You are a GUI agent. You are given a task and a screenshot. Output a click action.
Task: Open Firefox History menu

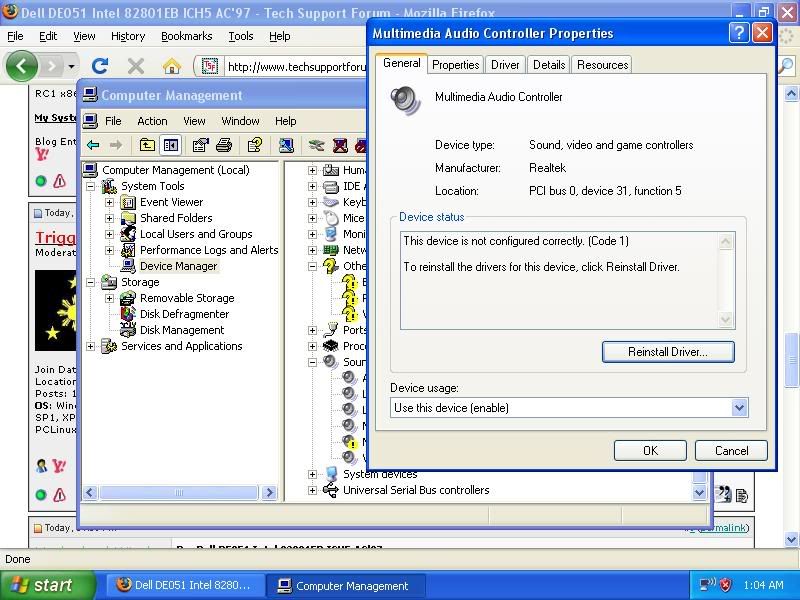click(128, 36)
